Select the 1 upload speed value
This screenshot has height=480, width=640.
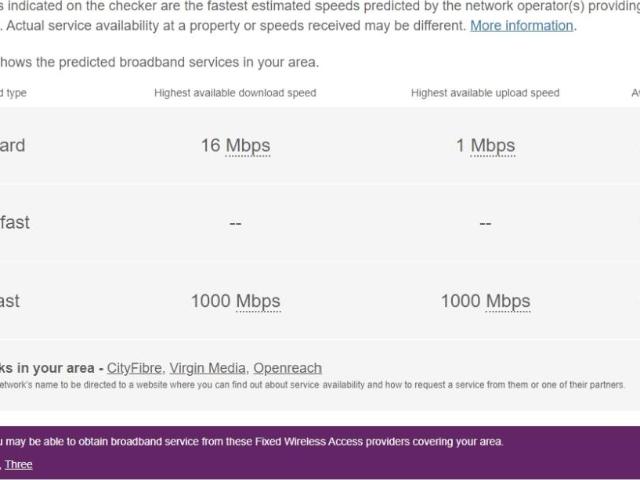(461, 146)
